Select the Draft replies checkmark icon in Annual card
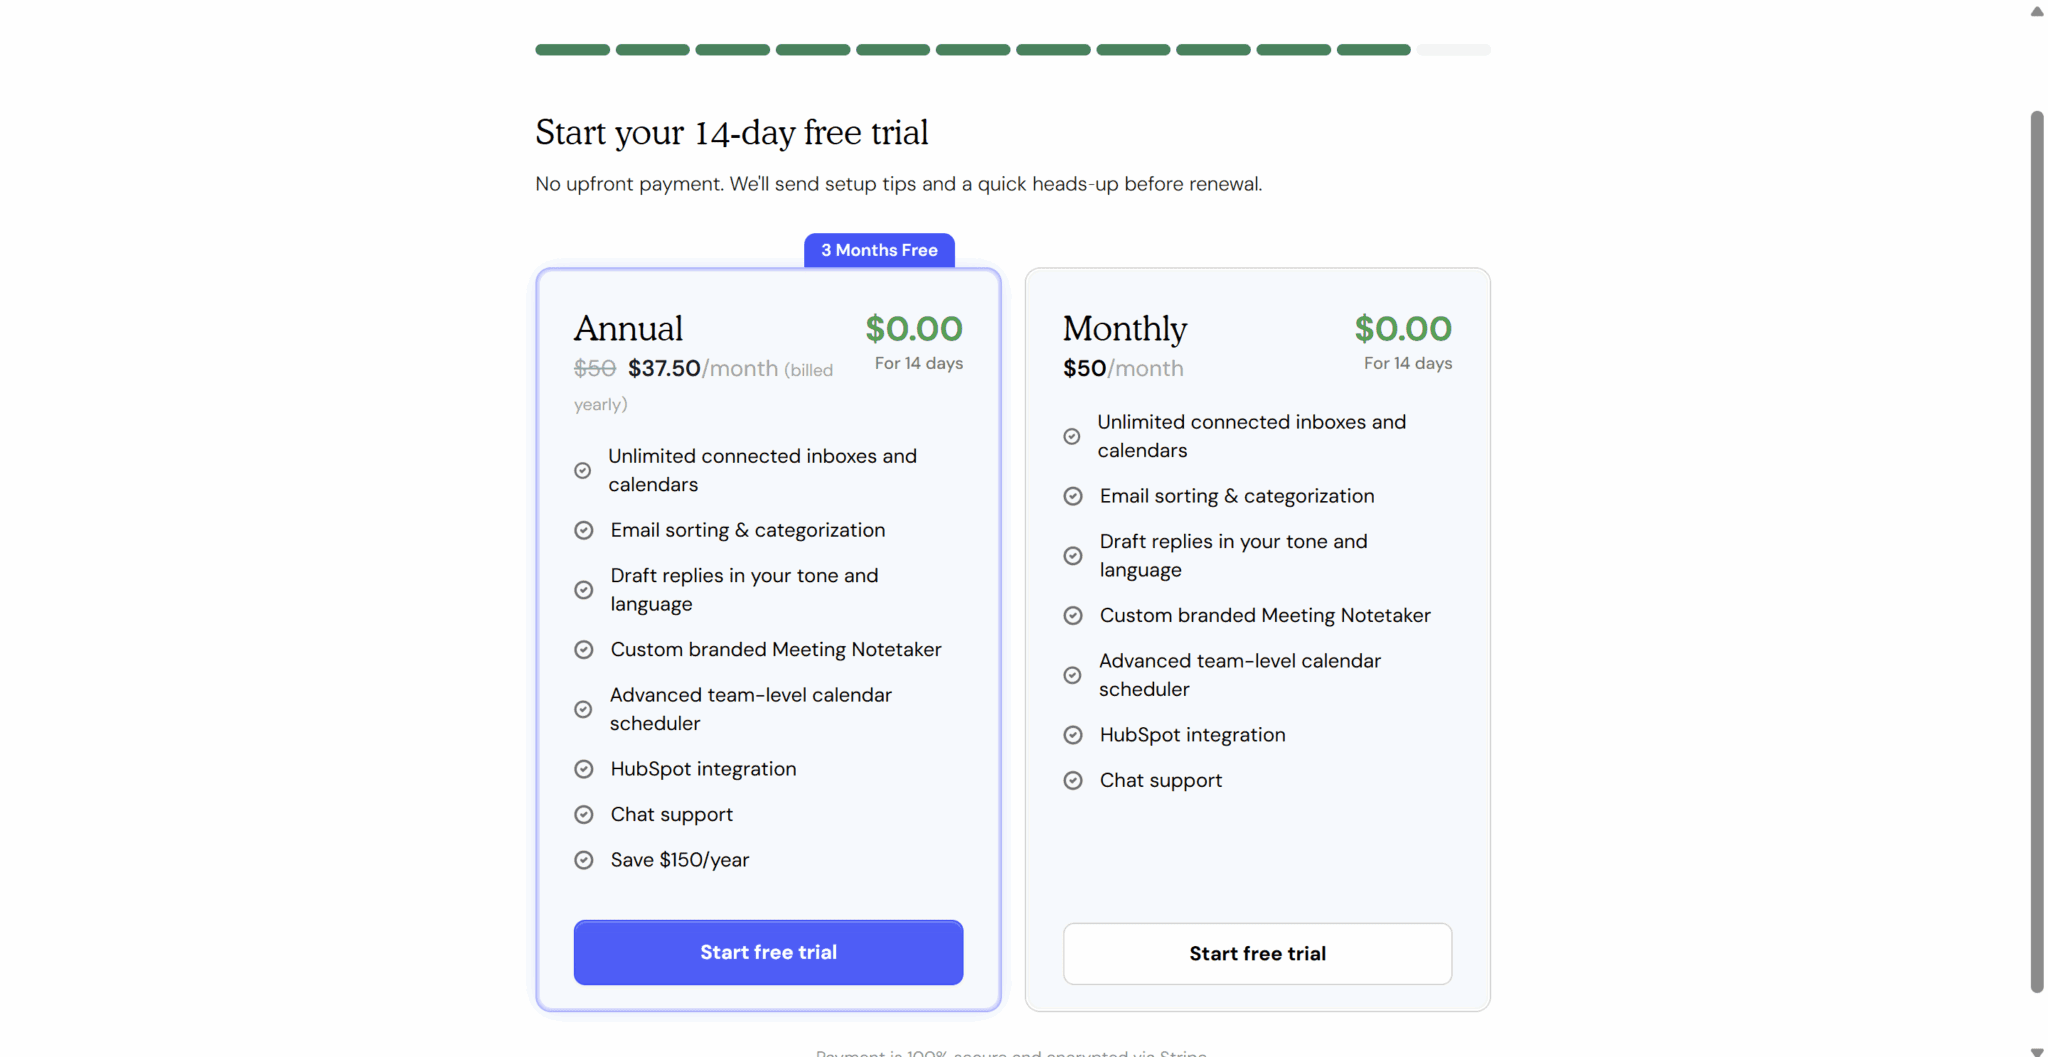The image size is (2048, 1057). click(x=583, y=590)
